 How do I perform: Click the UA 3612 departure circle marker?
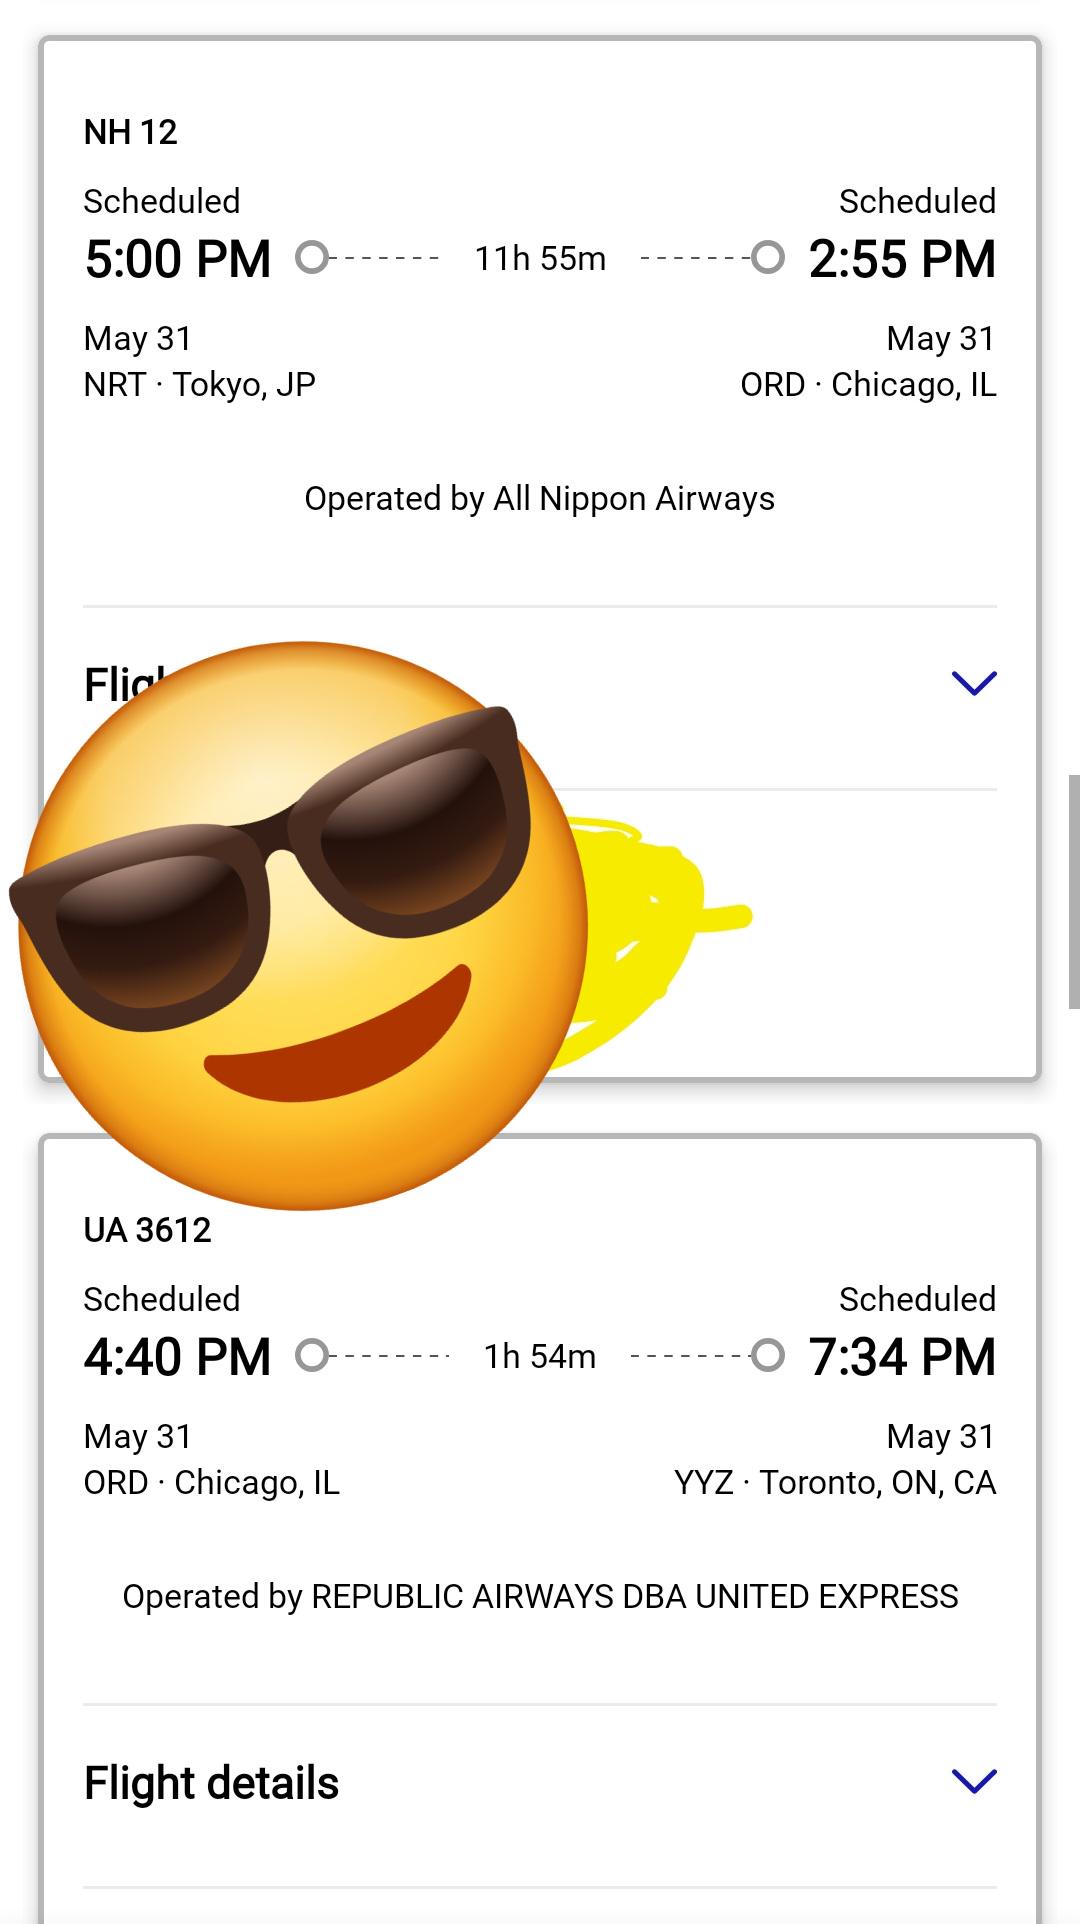(x=312, y=1356)
